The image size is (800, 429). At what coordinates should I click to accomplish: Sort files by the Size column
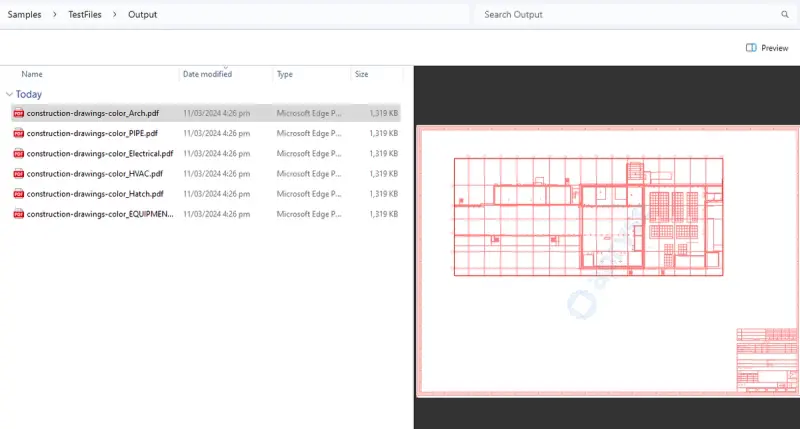coord(362,74)
